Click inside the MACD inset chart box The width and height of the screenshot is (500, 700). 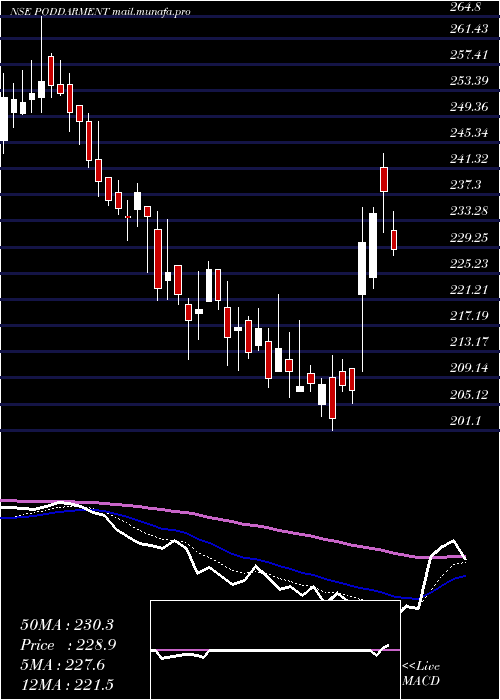click(275, 650)
